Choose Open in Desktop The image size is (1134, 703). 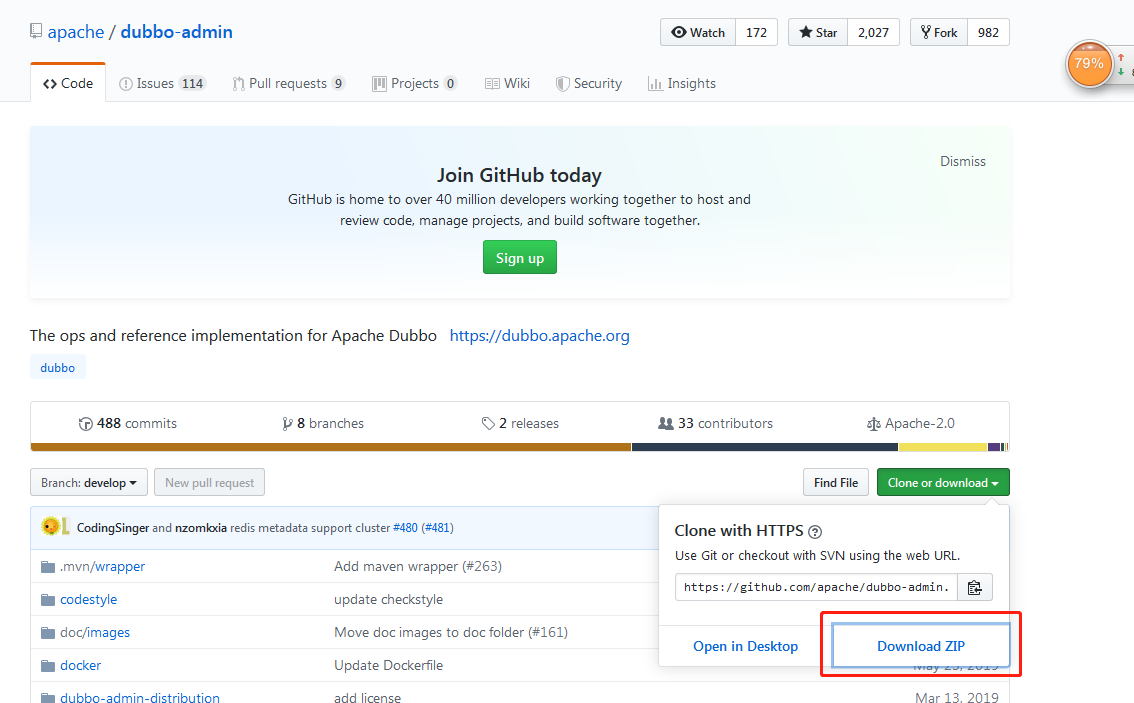tap(746, 646)
